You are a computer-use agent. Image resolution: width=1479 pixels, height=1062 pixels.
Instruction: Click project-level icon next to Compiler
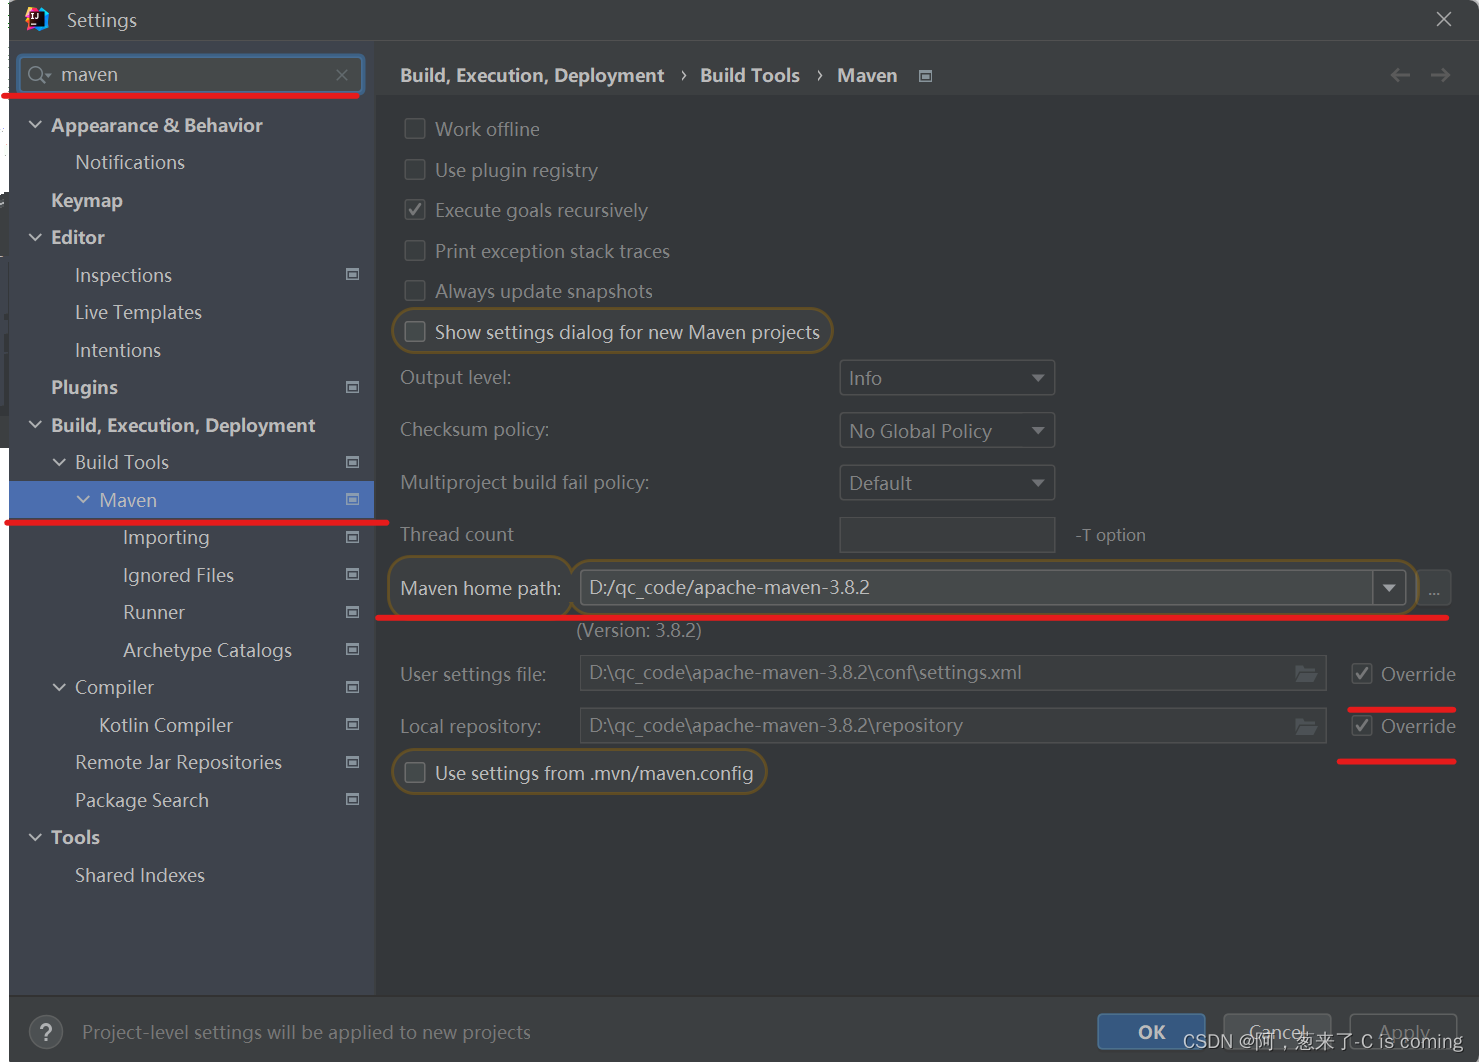point(352,687)
